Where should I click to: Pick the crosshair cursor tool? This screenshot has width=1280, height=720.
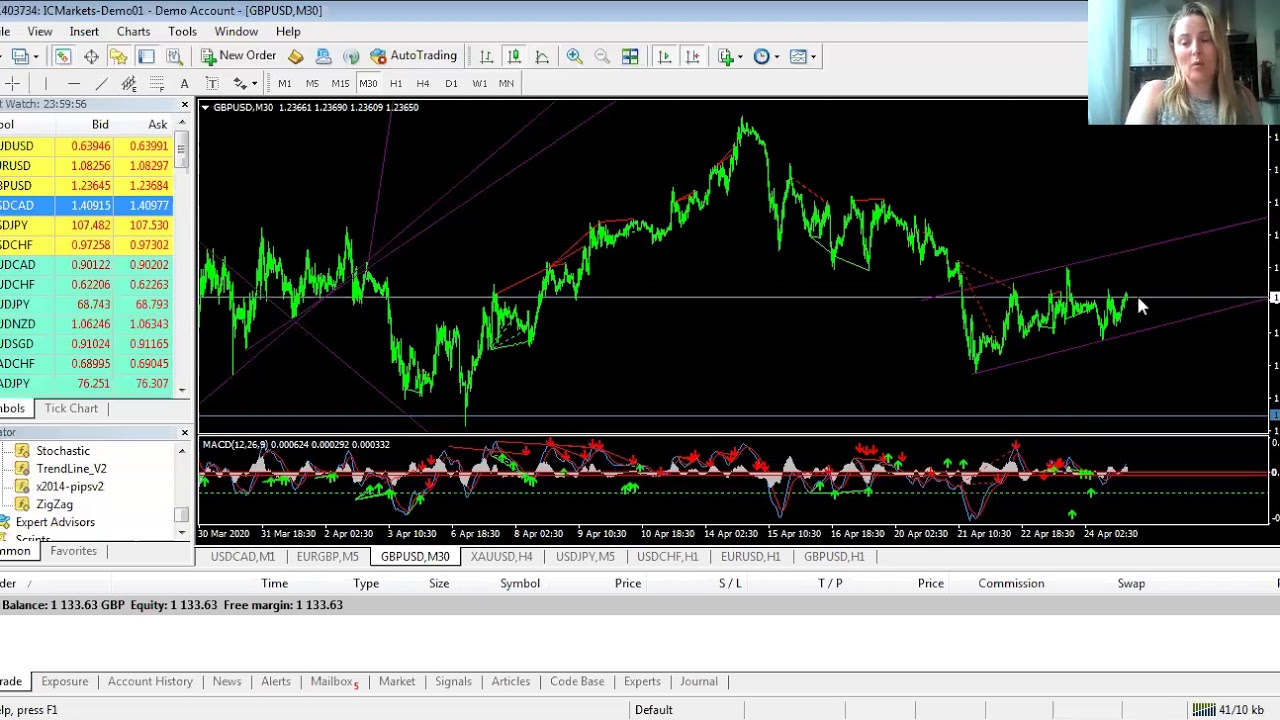coord(12,83)
